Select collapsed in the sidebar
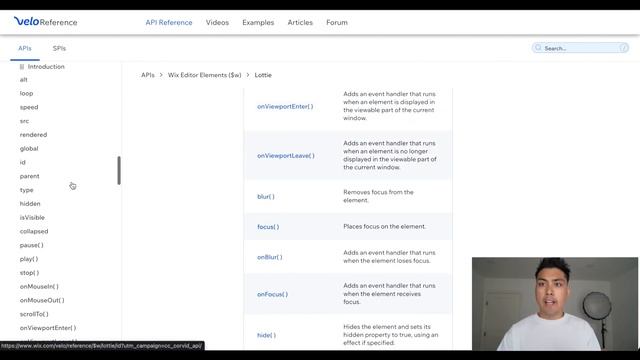This screenshot has width=640, height=360. point(34,231)
